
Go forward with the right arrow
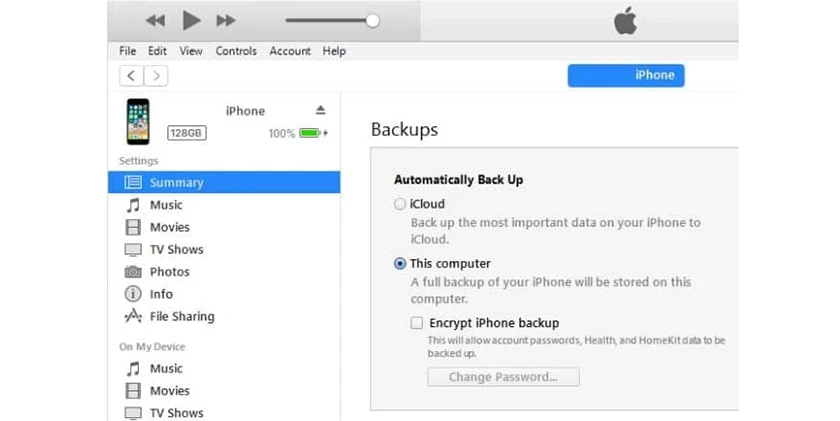coord(156,76)
